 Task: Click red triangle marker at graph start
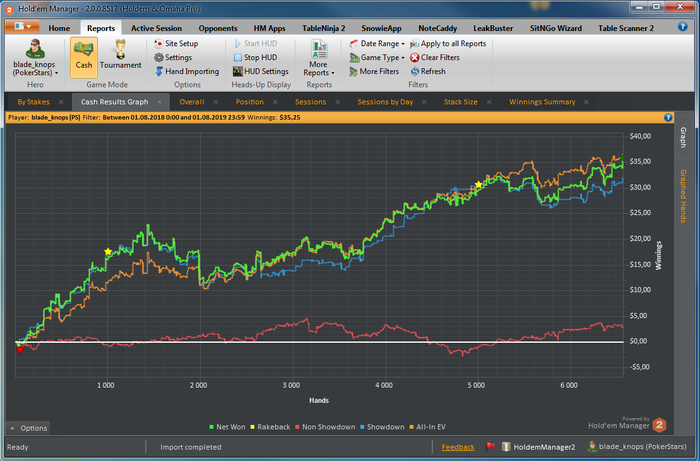point(20,349)
